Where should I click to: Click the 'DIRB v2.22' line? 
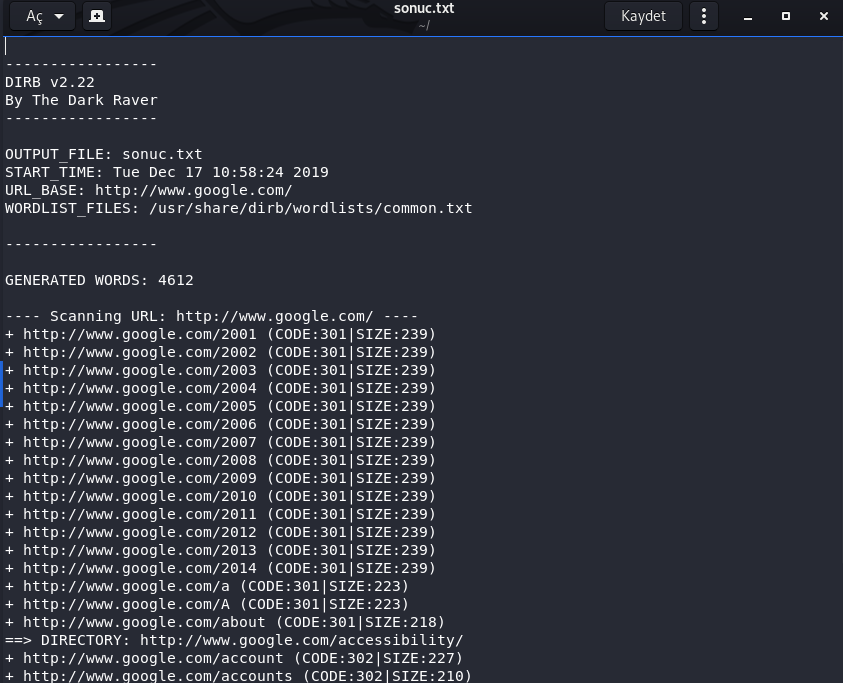point(50,82)
